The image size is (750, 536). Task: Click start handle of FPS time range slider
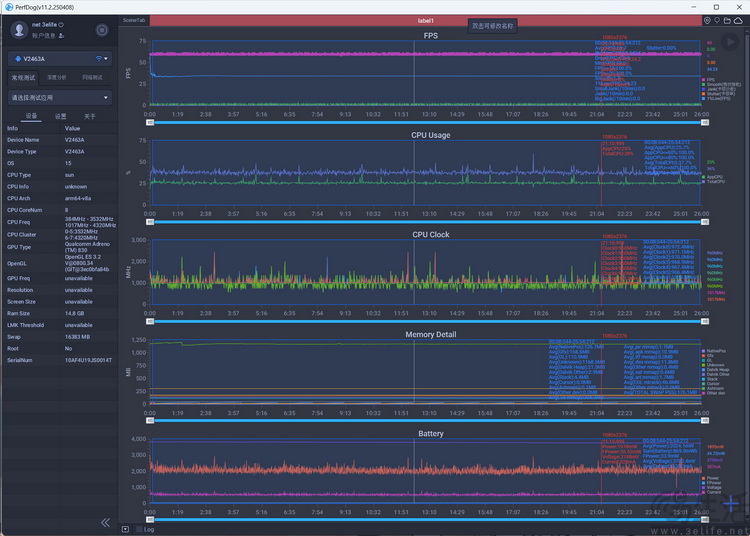click(150, 122)
